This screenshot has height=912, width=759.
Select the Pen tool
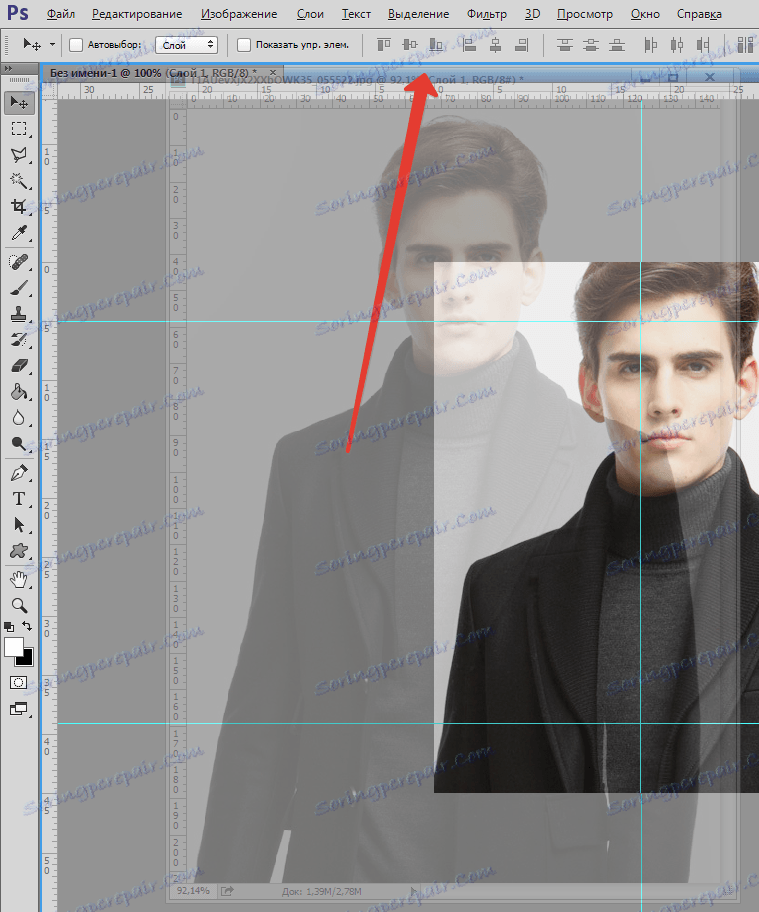[x=19, y=473]
